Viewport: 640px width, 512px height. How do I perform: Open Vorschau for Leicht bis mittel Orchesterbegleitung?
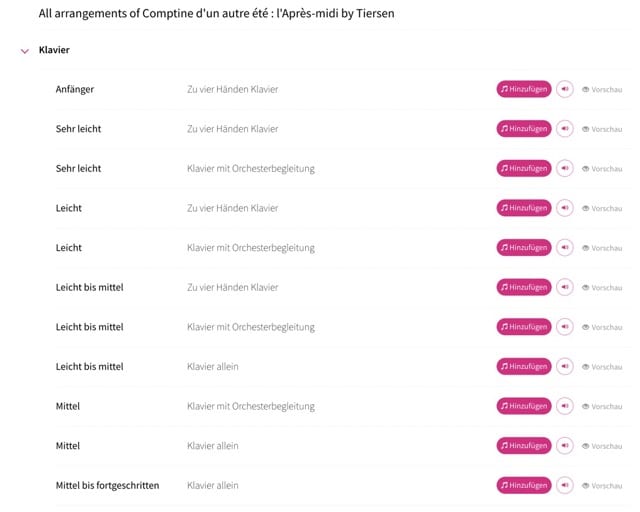click(x=602, y=327)
